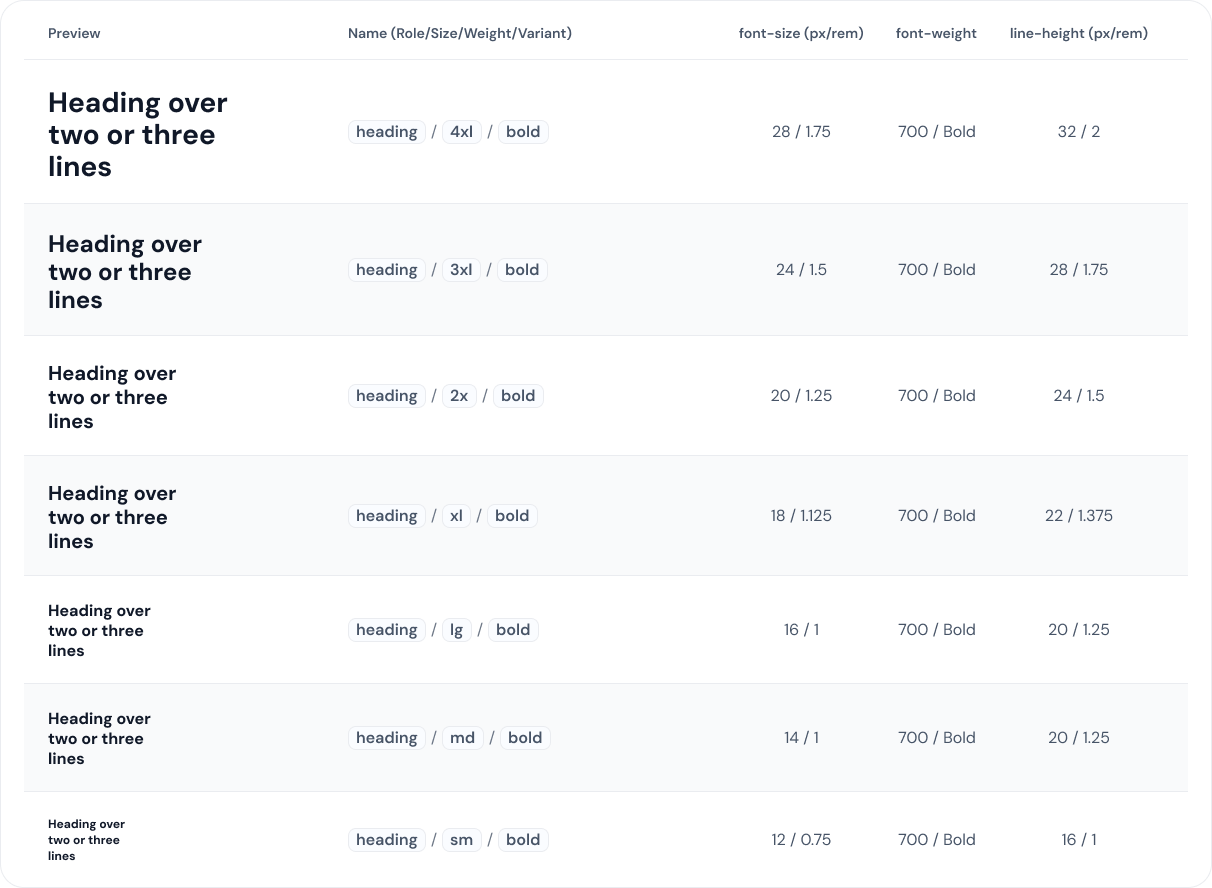Click the 'line-height (px/rem)' column header
The width and height of the screenshot is (1212, 888).
pos(1079,33)
